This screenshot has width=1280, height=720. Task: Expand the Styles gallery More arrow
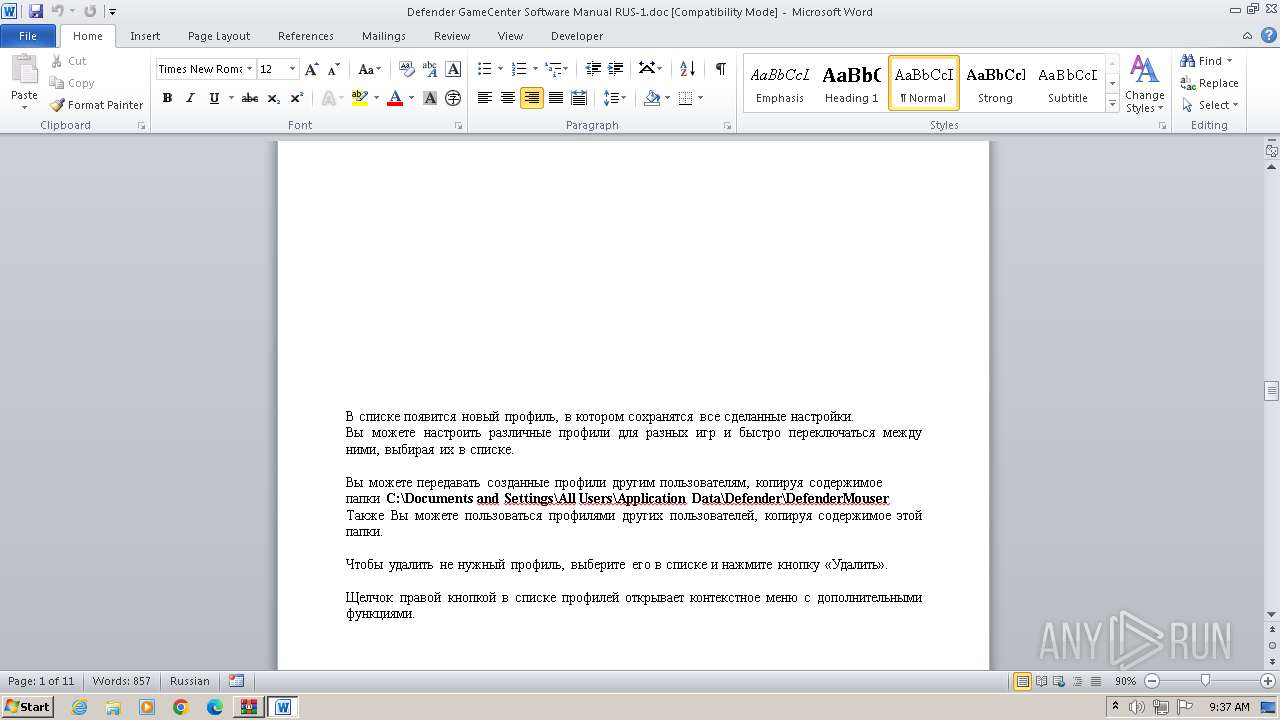pos(1112,103)
